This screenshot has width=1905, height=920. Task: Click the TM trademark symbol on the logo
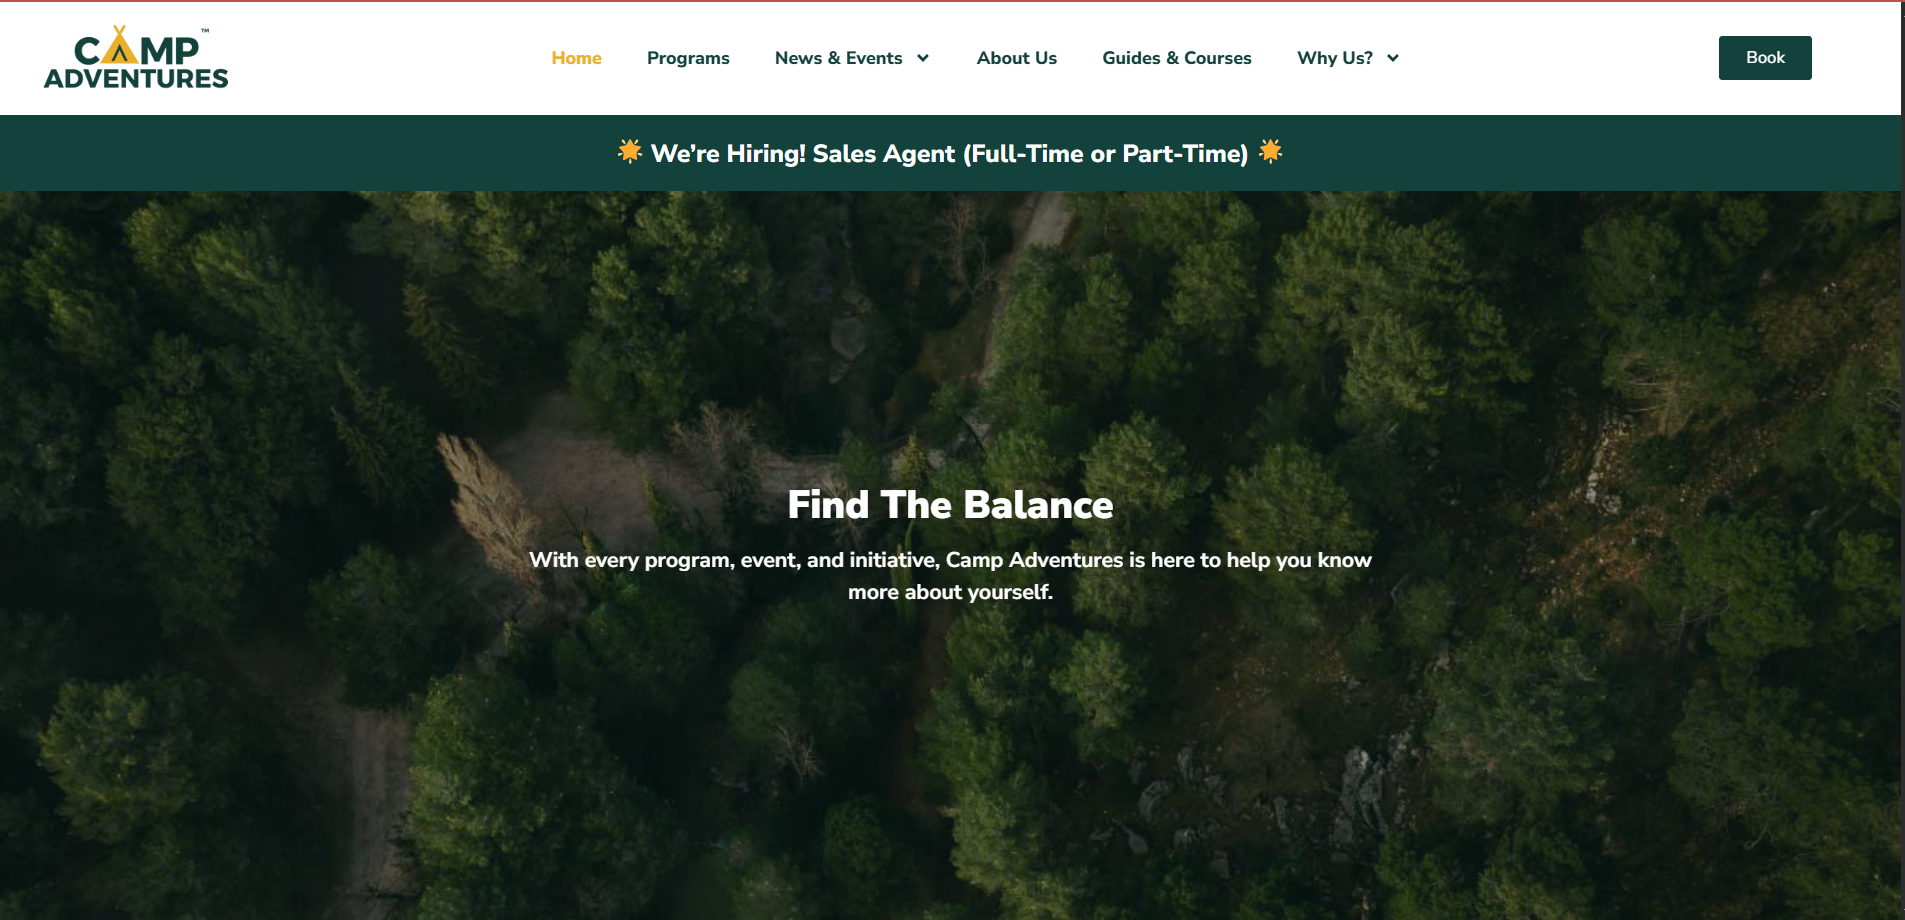(x=205, y=31)
